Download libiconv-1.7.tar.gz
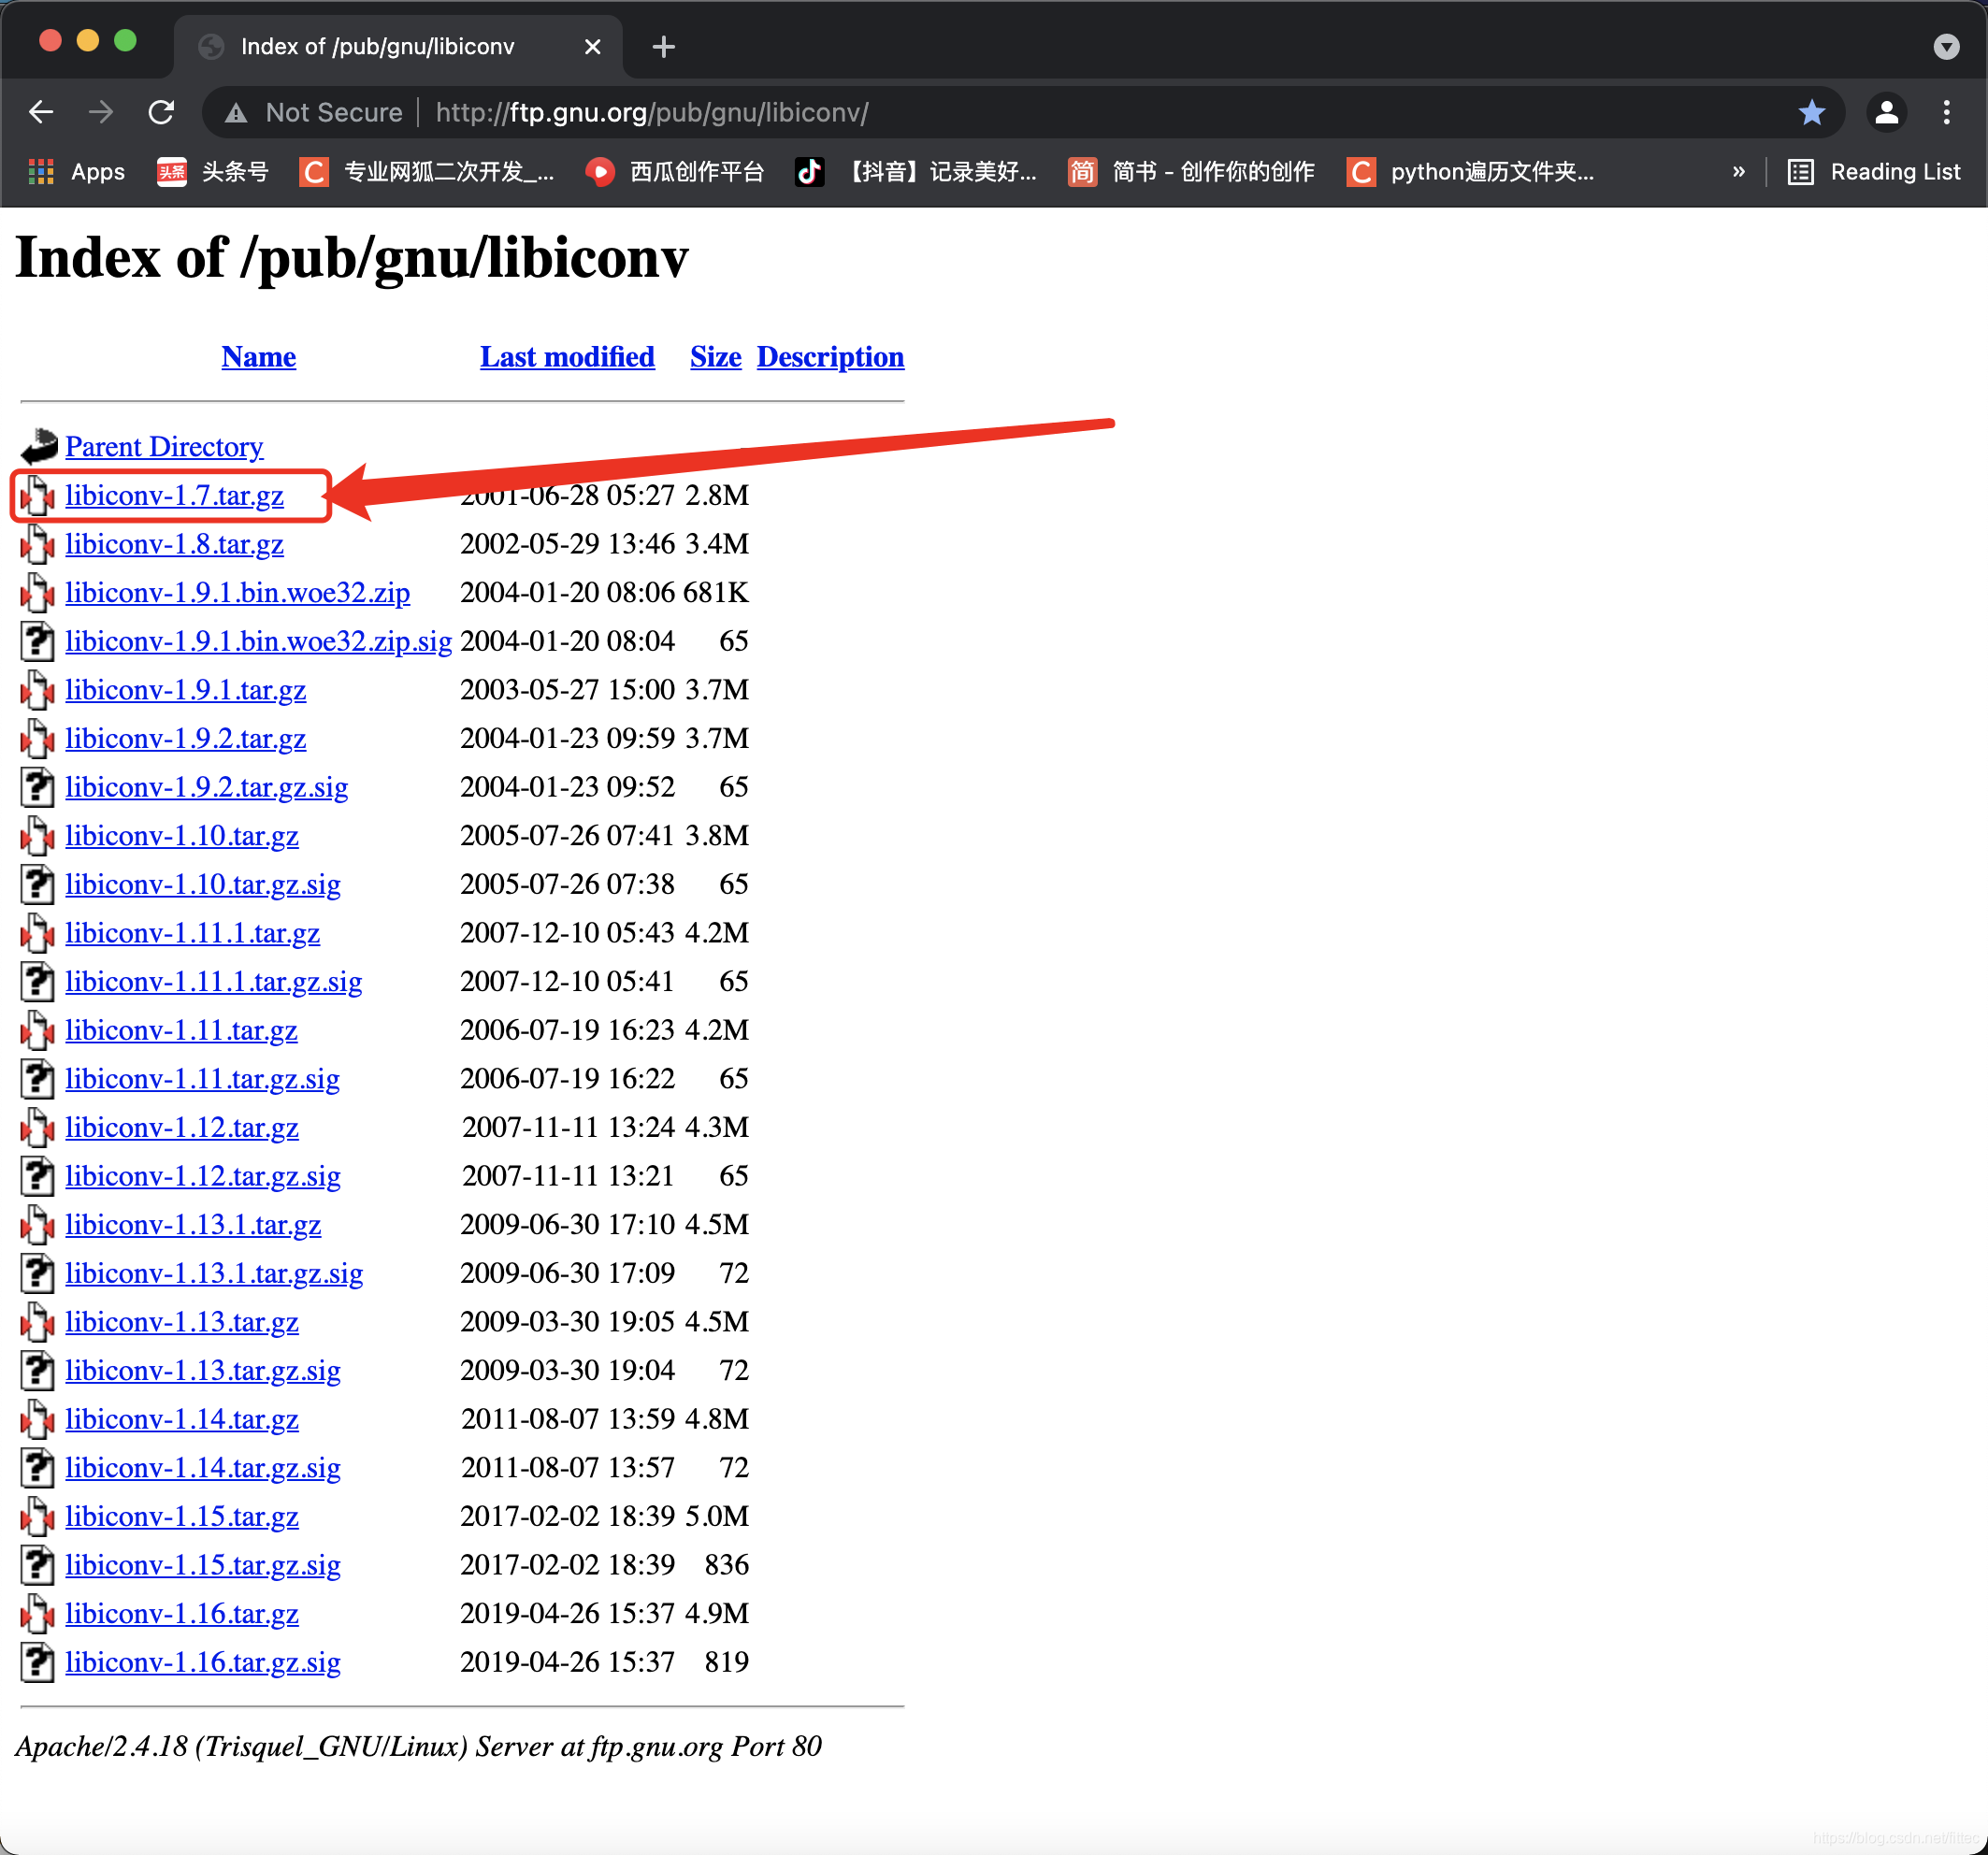The height and width of the screenshot is (1855, 1988). pyautogui.click(x=174, y=495)
